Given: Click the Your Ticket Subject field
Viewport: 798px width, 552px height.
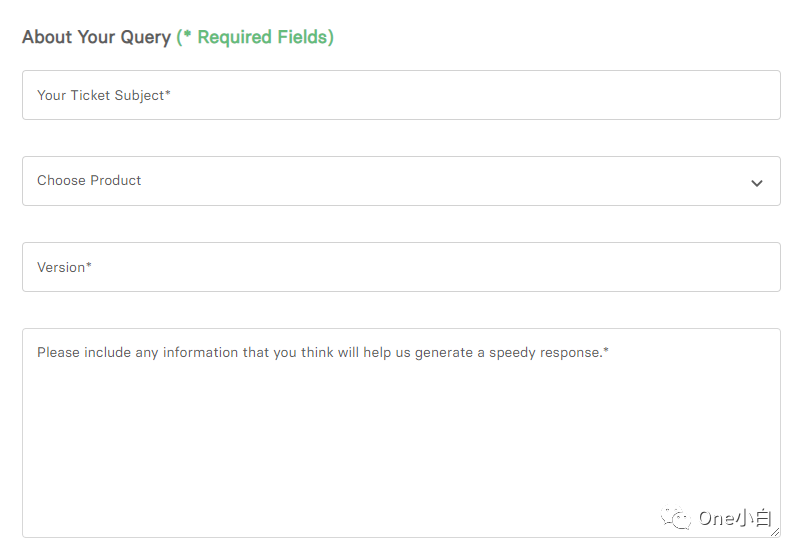Looking at the screenshot, I should [x=400, y=95].
